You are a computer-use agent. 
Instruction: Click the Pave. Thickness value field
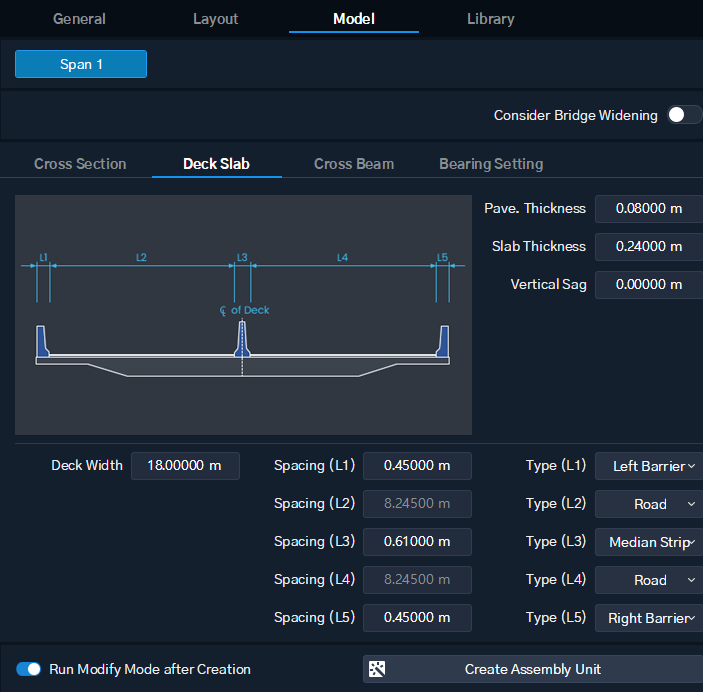tap(649, 209)
